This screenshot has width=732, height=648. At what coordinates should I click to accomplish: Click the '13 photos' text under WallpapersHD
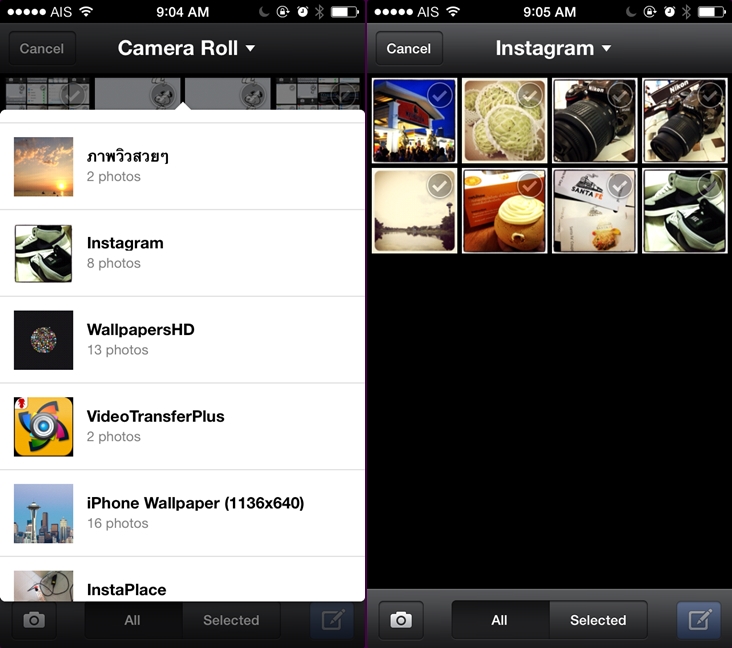click(118, 350)
